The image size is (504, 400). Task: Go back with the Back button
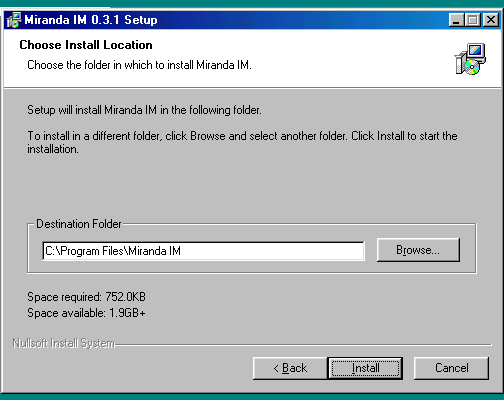(x=290, y=368)
